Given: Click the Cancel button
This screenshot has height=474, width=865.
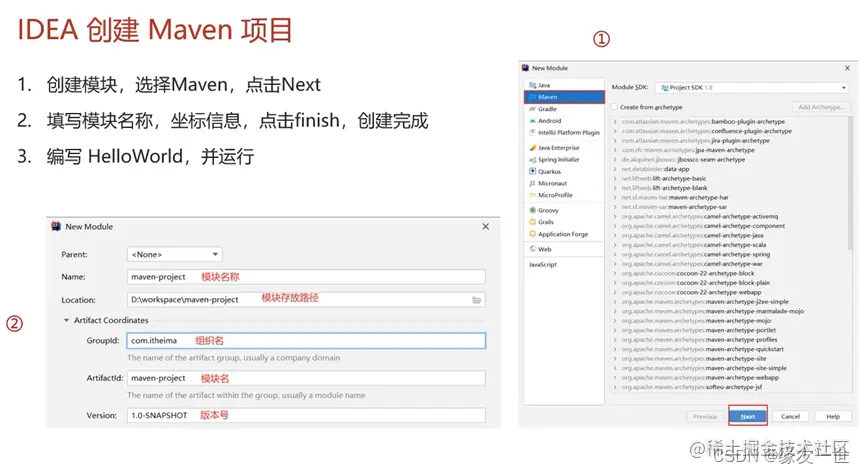Looking at the screenshot, I should (790, 416).
